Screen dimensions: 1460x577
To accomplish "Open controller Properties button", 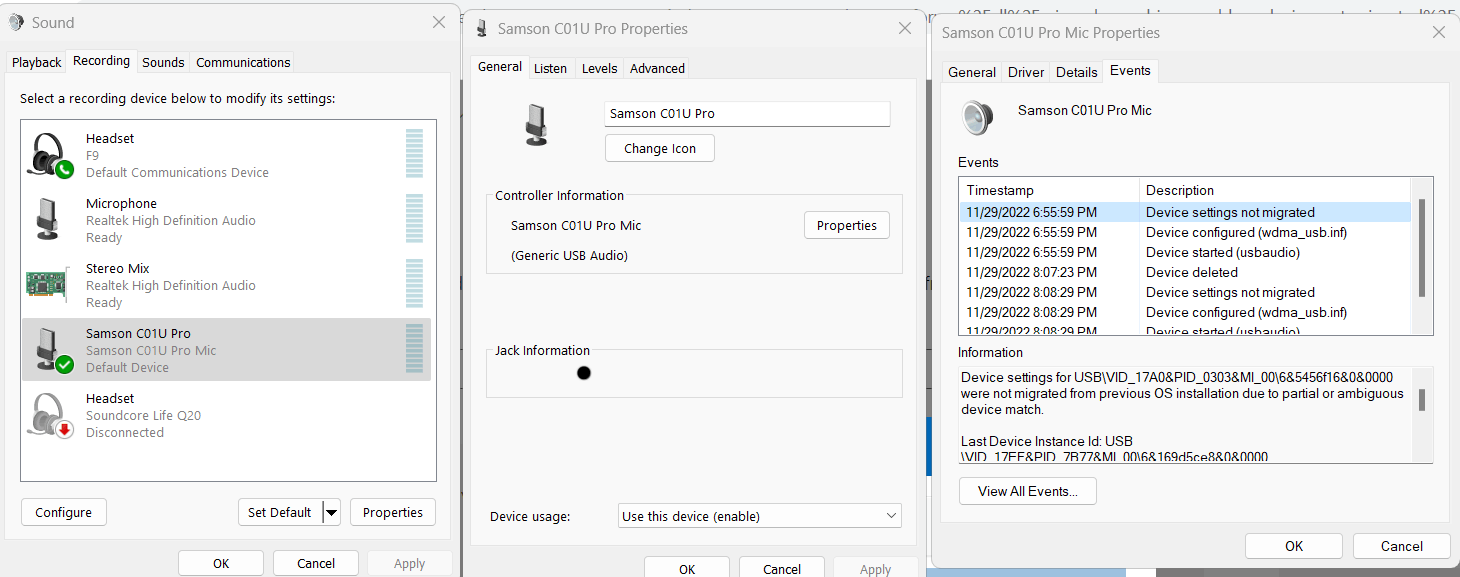I will click(847, 225).
